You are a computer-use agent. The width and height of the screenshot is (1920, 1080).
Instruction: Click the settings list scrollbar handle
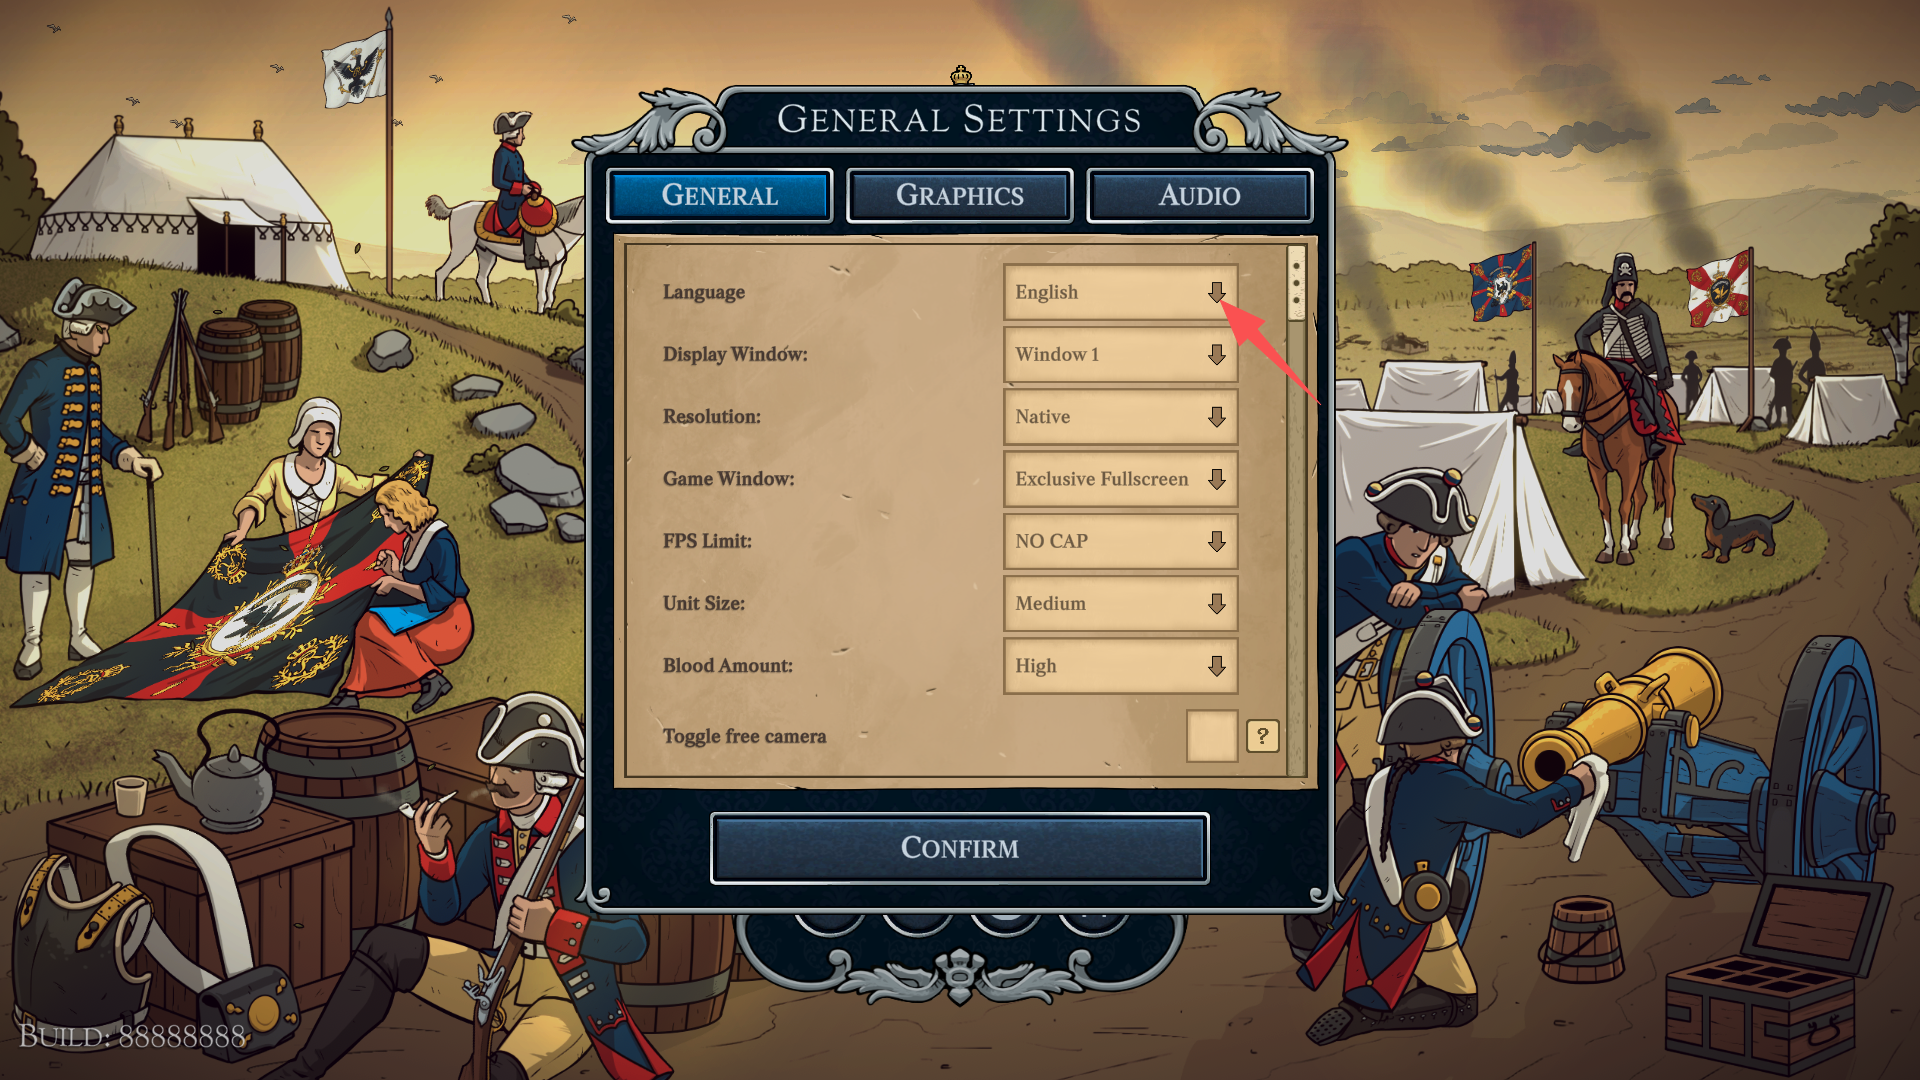[1297, 283]
